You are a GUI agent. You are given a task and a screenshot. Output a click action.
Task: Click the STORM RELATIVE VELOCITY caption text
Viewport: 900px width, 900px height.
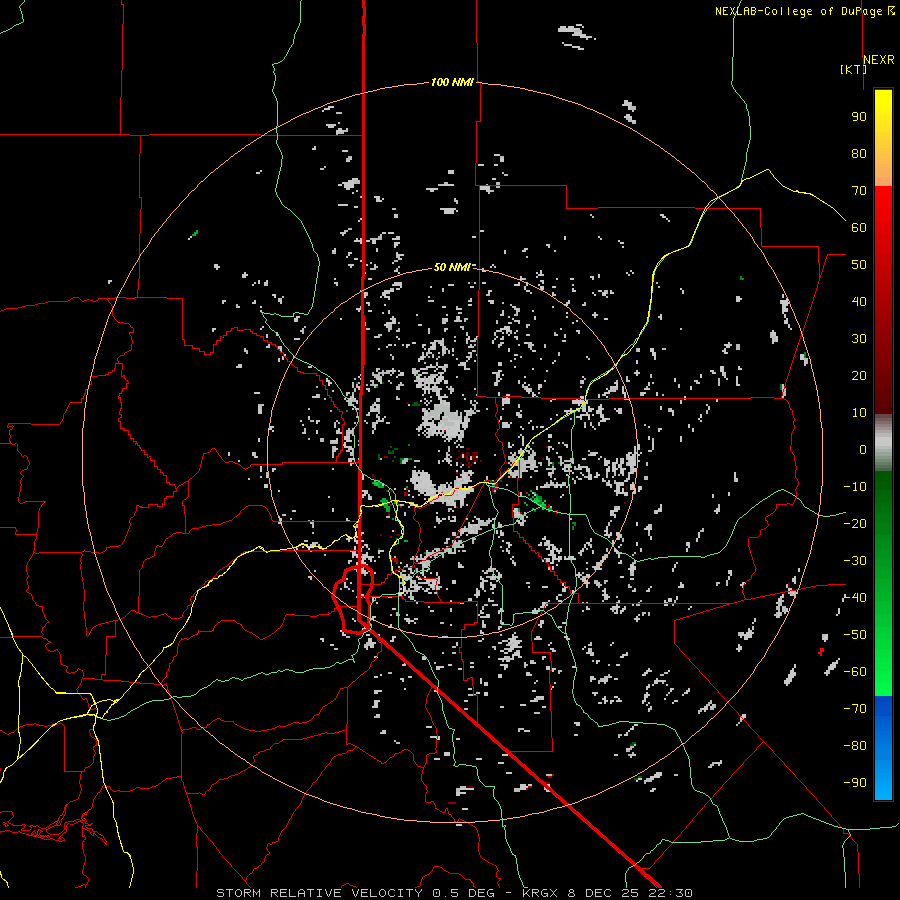point(319,893)
